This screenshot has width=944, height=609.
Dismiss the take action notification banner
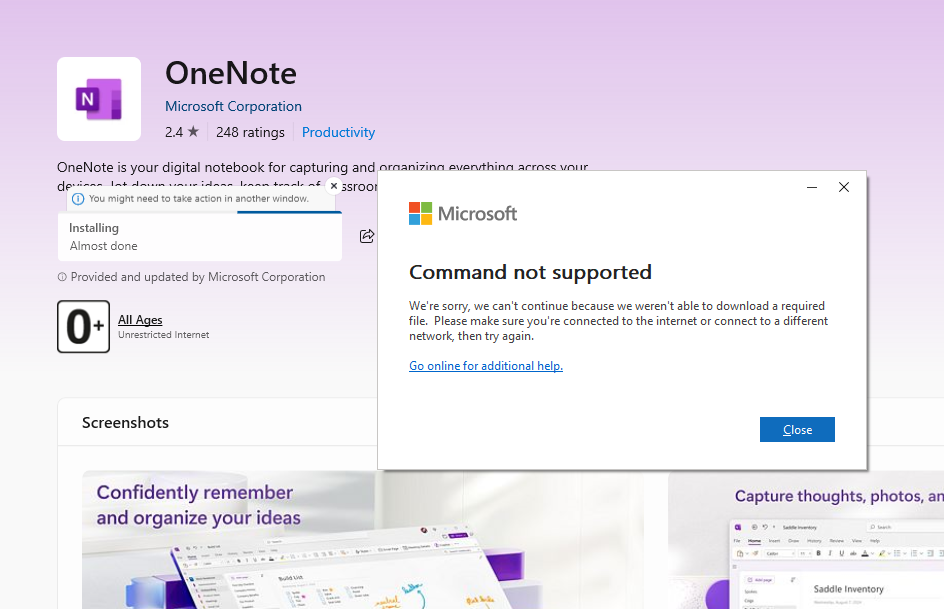333,186
